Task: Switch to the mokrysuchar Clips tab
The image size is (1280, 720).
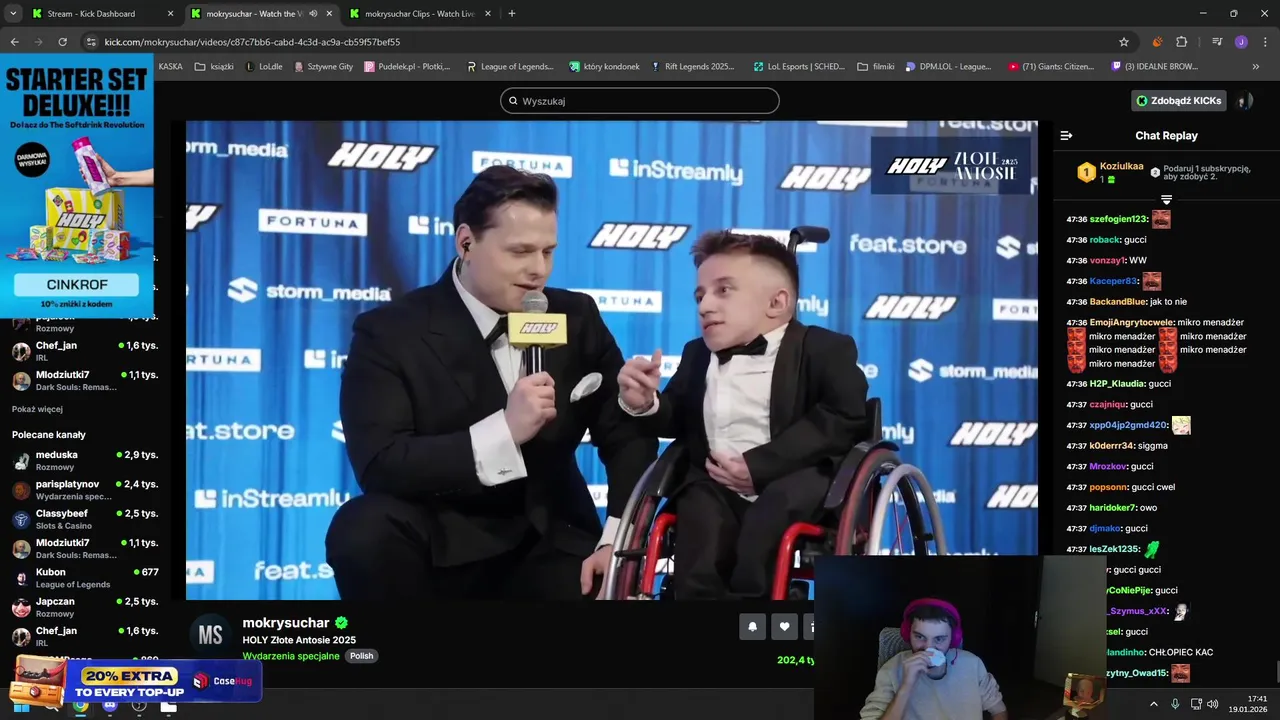Action: click(420, 14)
